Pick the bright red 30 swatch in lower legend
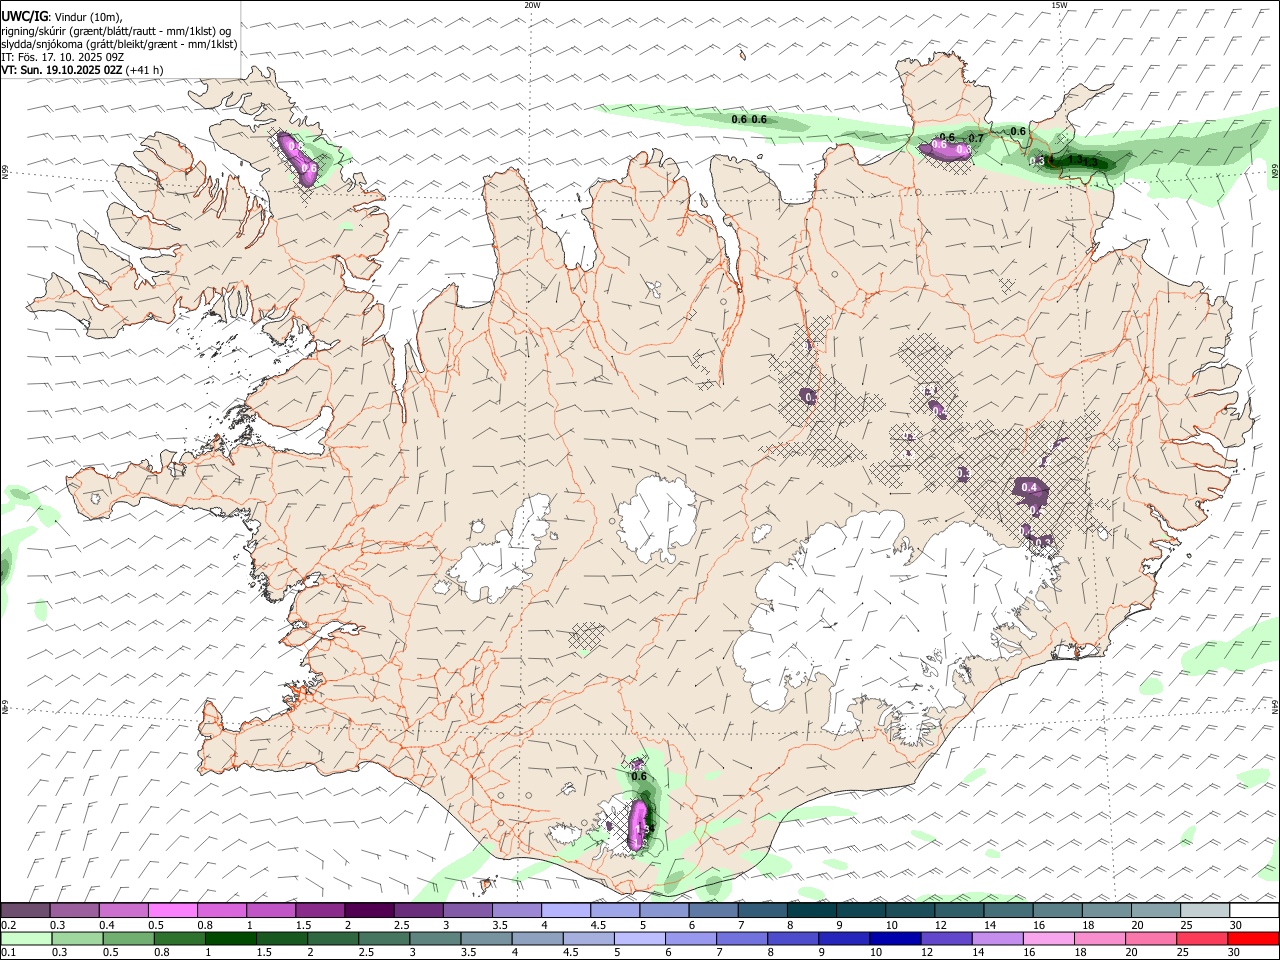The height and width of the screenshot is (960, 1280). point(1252,938)
